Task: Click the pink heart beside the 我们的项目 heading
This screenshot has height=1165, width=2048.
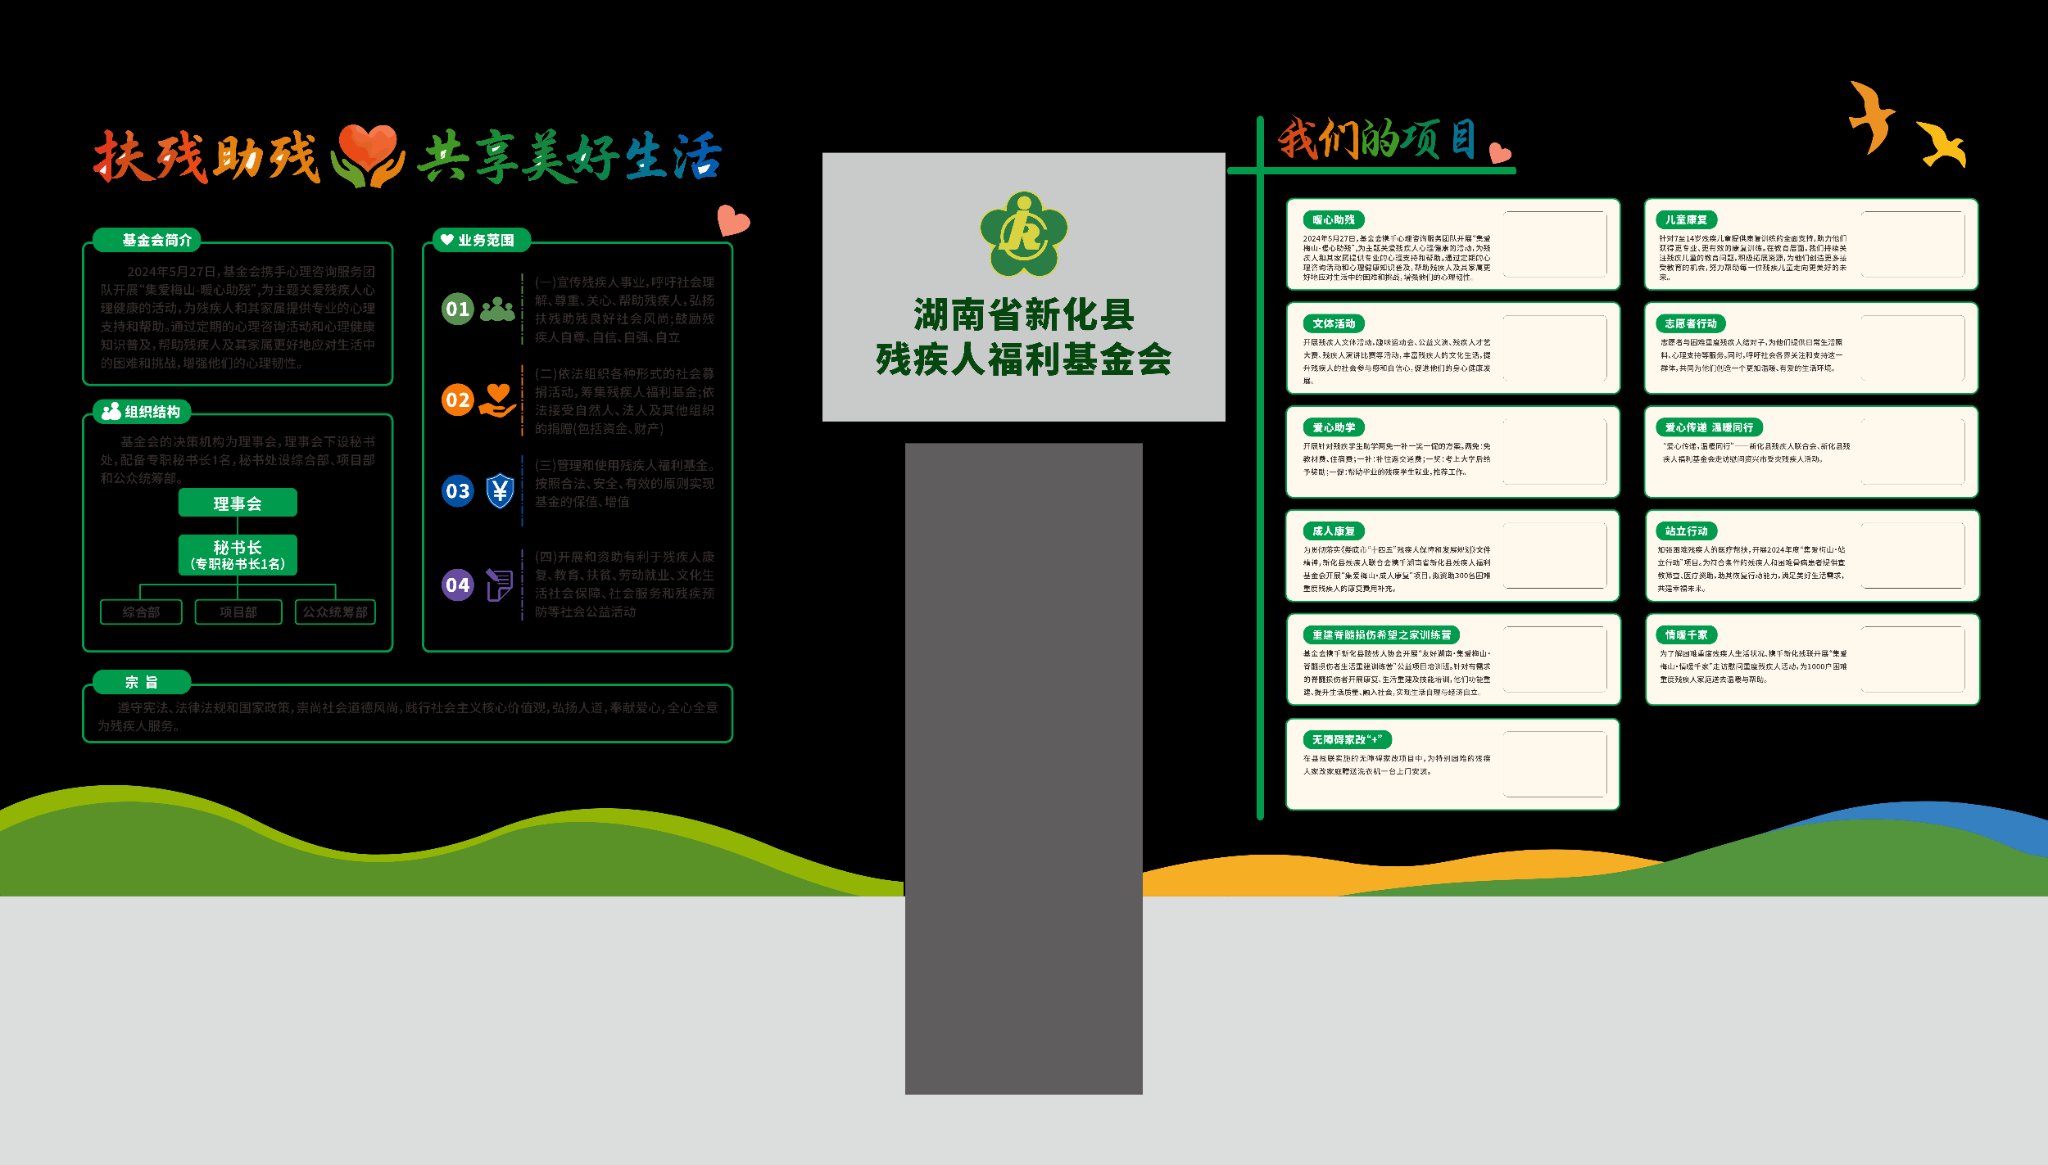Action: click(x=1499, y=152)
